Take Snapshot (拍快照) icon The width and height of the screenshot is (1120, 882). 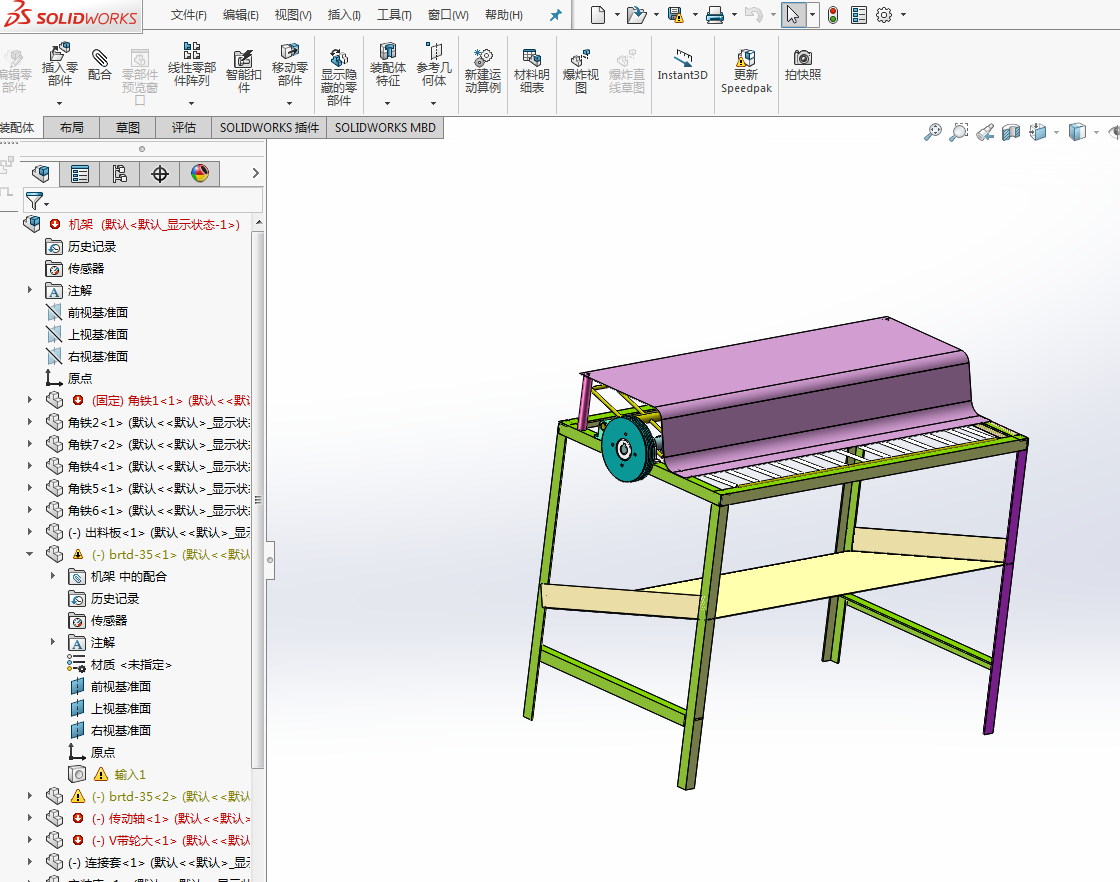coord(803,65)
